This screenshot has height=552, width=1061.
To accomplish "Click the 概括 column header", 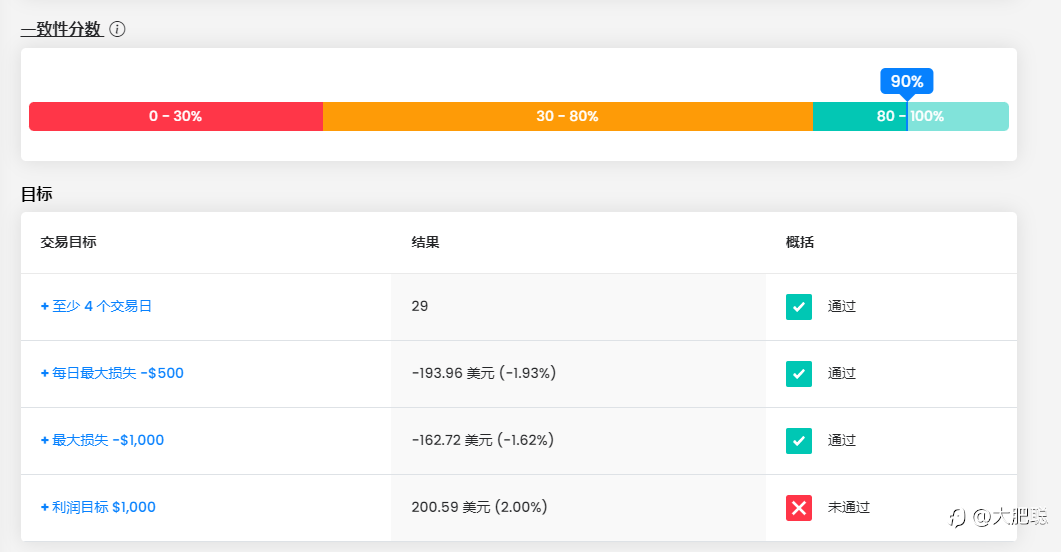I will coord(800,242).
